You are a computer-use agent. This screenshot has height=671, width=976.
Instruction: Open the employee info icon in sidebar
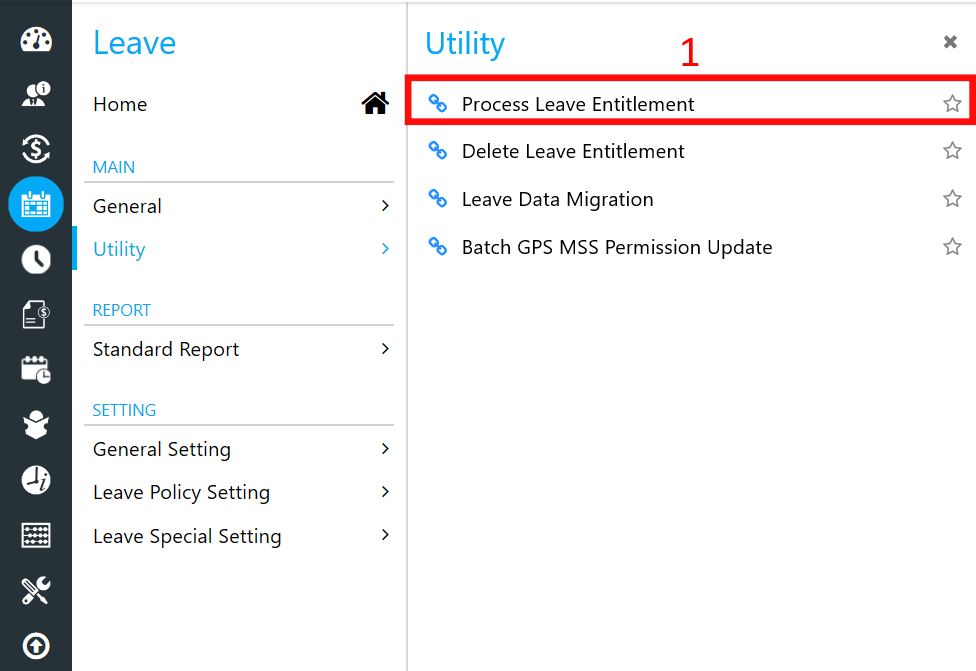[x=36, y=94]
